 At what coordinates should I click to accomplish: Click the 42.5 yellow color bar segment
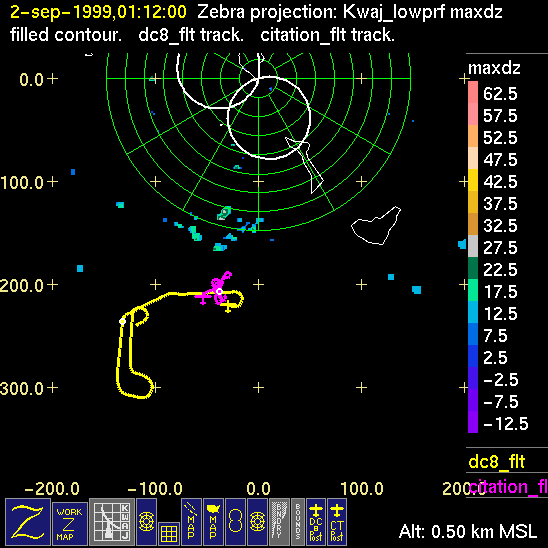(473, 180)
